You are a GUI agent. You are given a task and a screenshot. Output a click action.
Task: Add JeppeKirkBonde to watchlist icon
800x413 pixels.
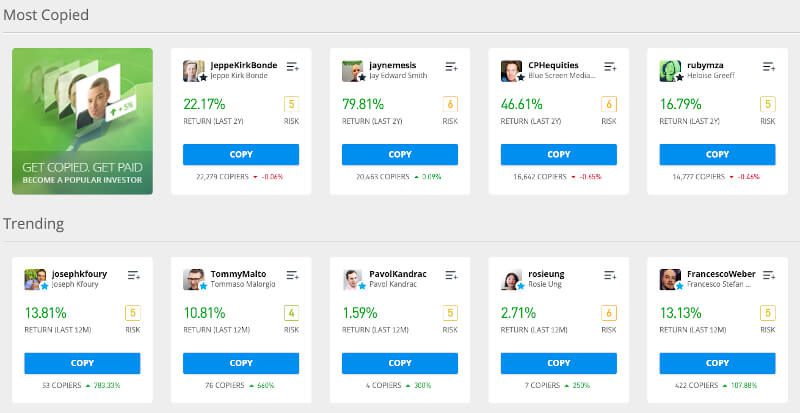click(292, 66)
